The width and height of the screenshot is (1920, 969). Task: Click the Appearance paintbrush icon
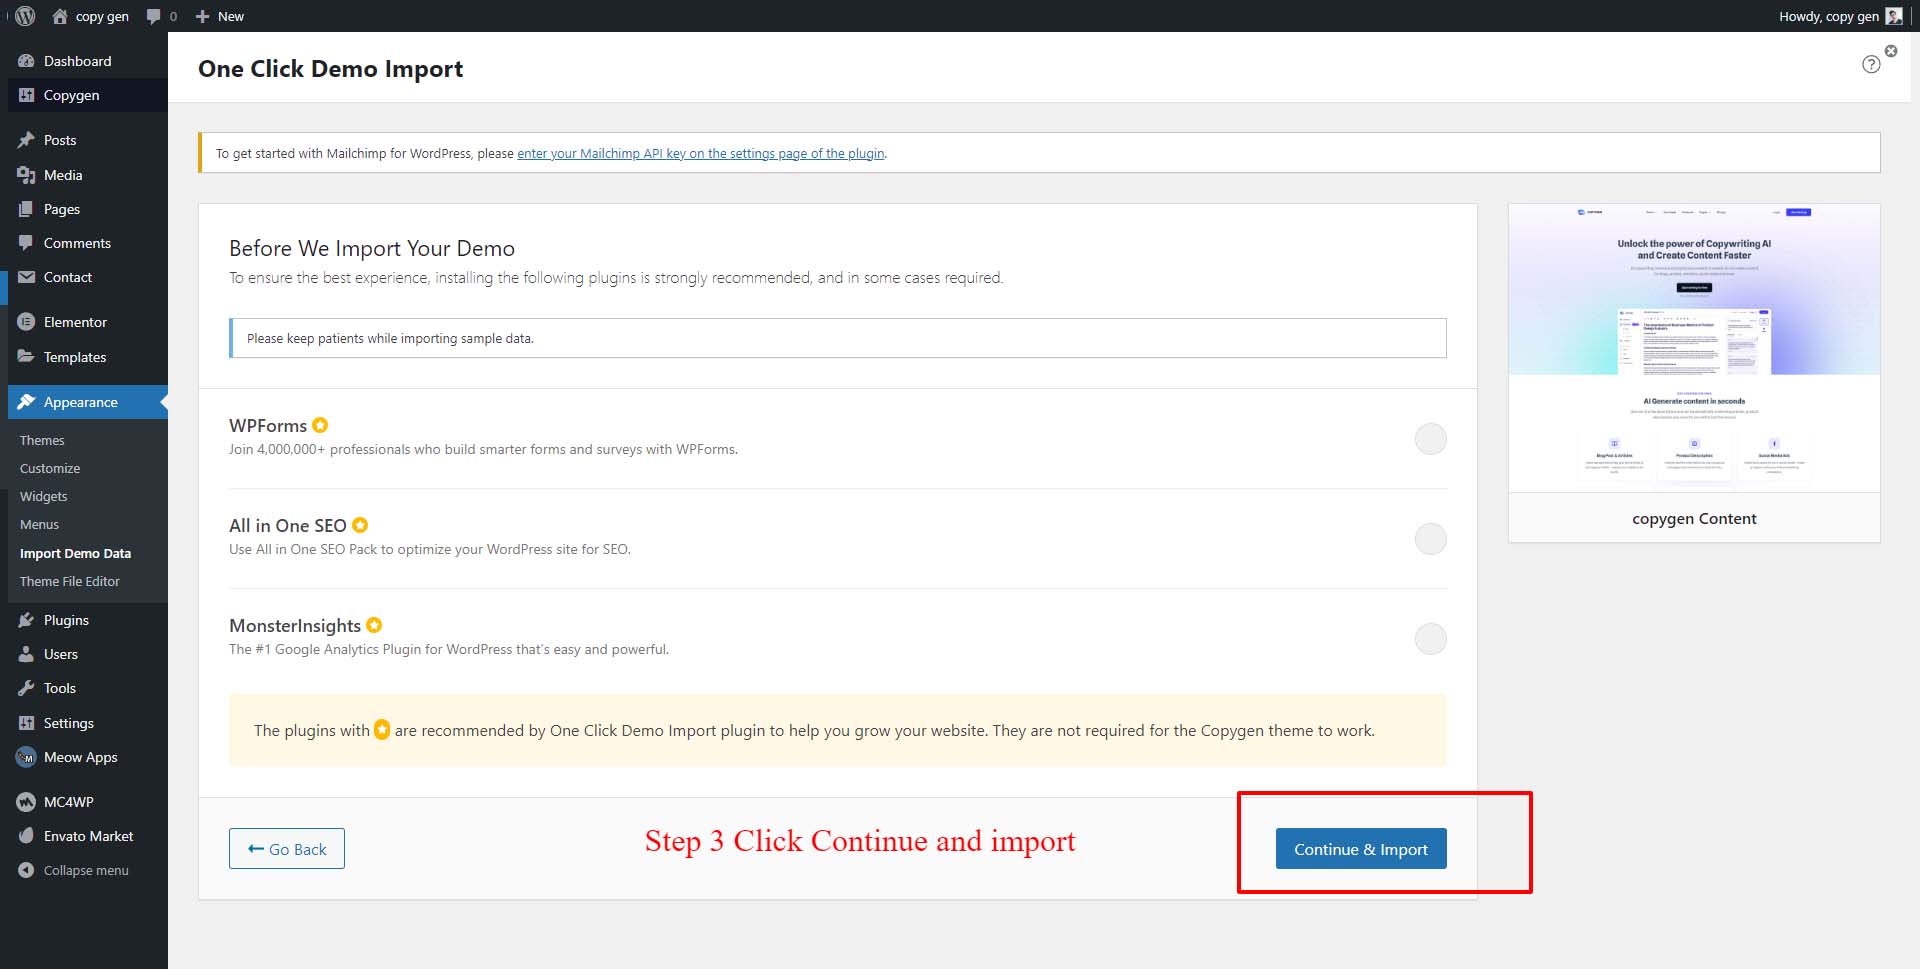(x=26, y=402)
